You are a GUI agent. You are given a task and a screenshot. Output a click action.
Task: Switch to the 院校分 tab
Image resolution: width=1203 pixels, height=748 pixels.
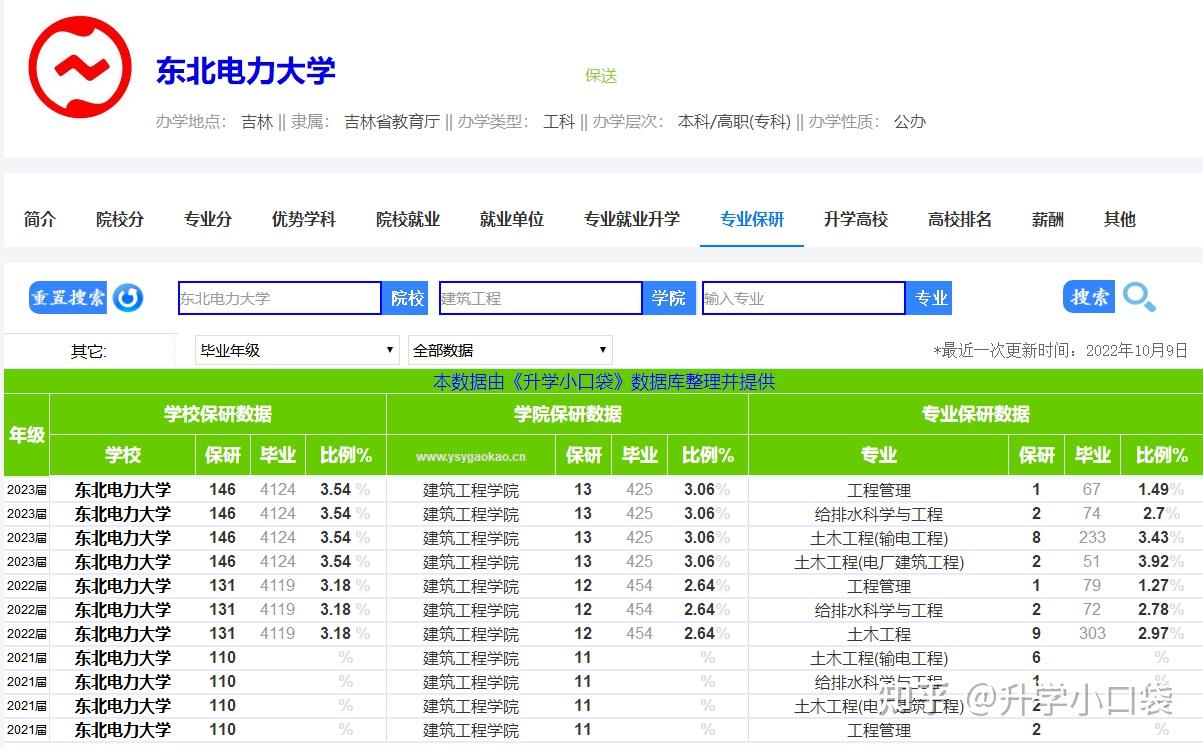click(x=120, y=219)
